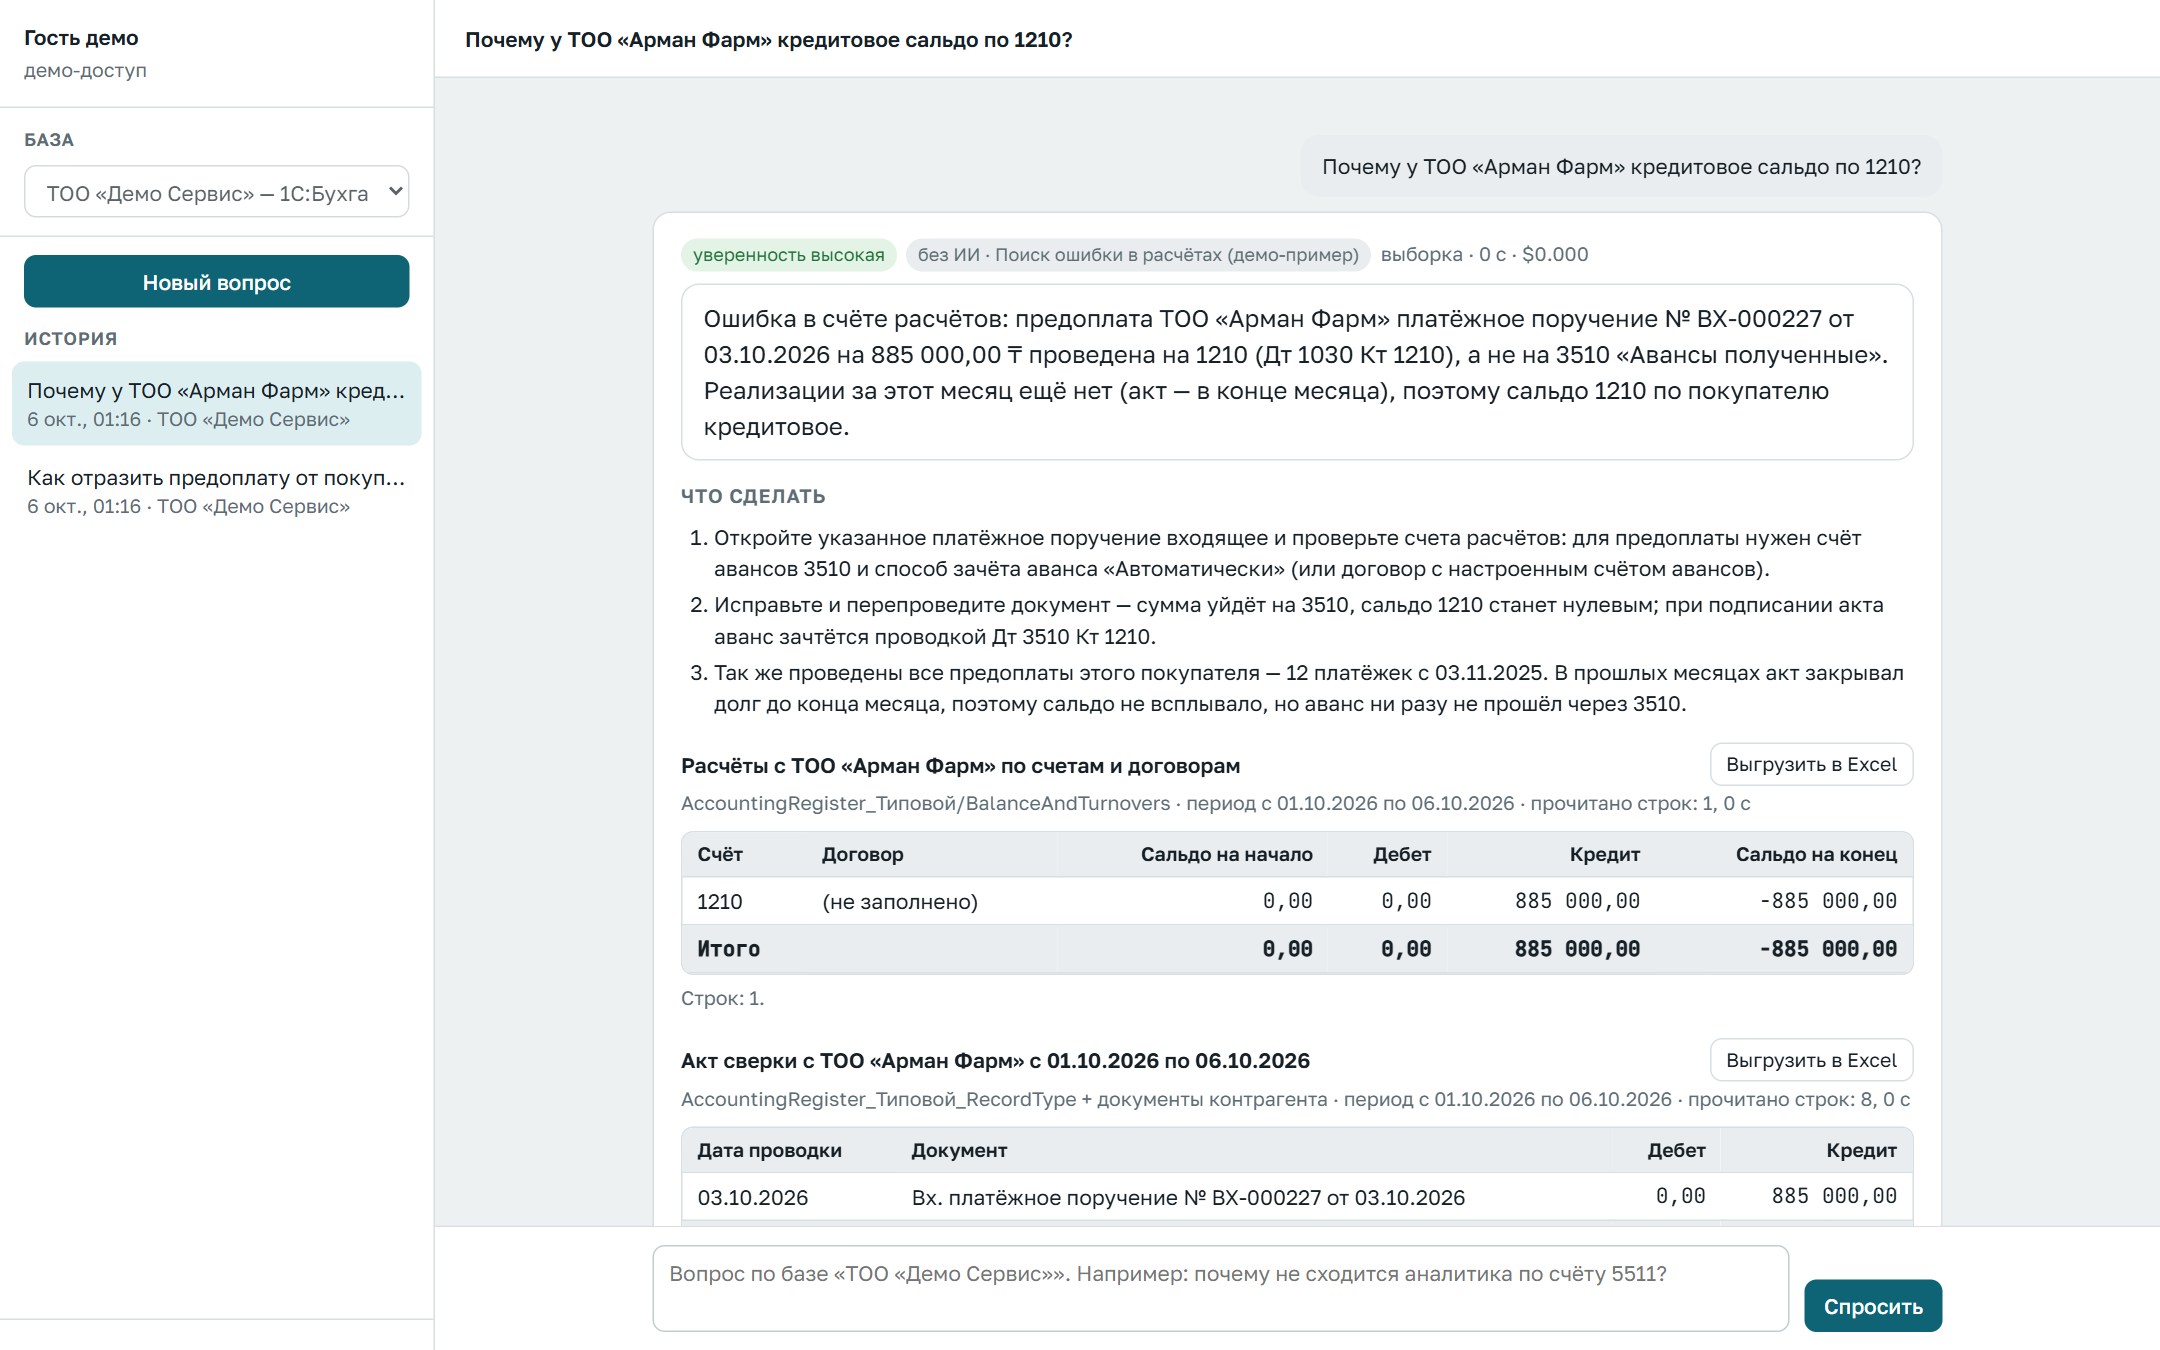Click the page title at the top

pos(768,40)
